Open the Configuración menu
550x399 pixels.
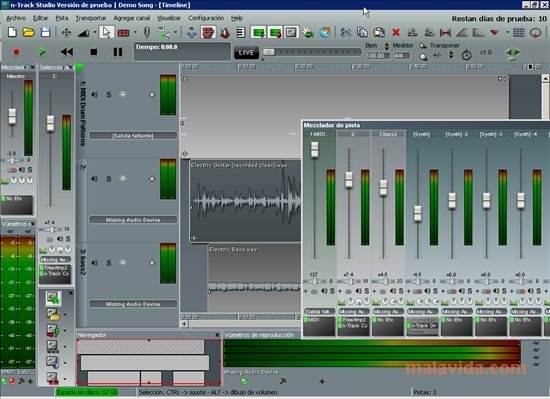pyautogui.click(x=206, y=18)
